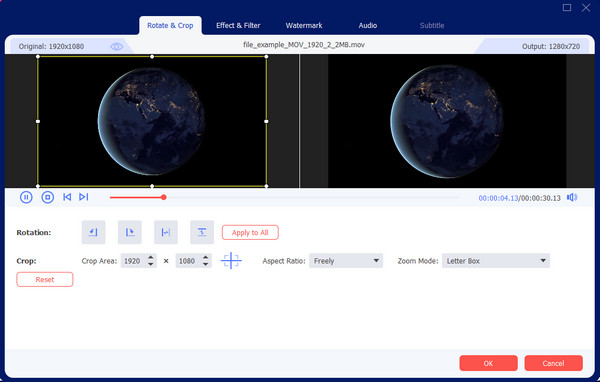600x382 pixels.
Task: Decrease crop width value
Action: (151, 264)
